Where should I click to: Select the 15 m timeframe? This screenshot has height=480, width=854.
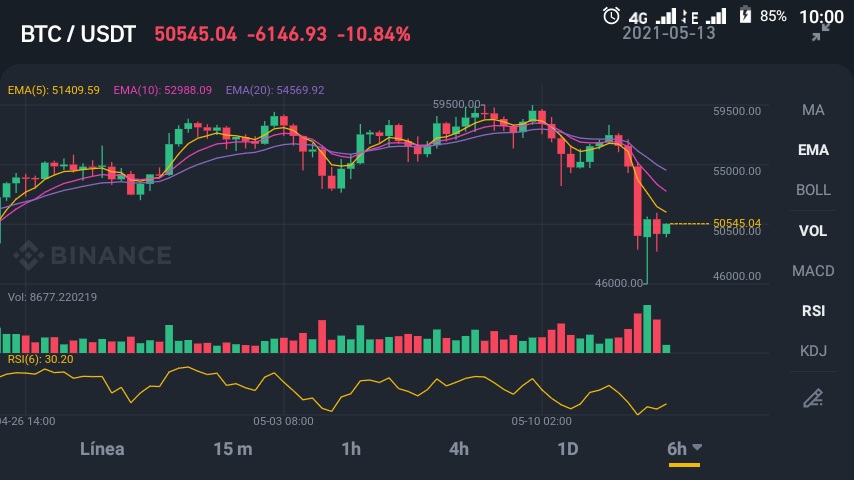pyautogui.click(x=233, y=449)
